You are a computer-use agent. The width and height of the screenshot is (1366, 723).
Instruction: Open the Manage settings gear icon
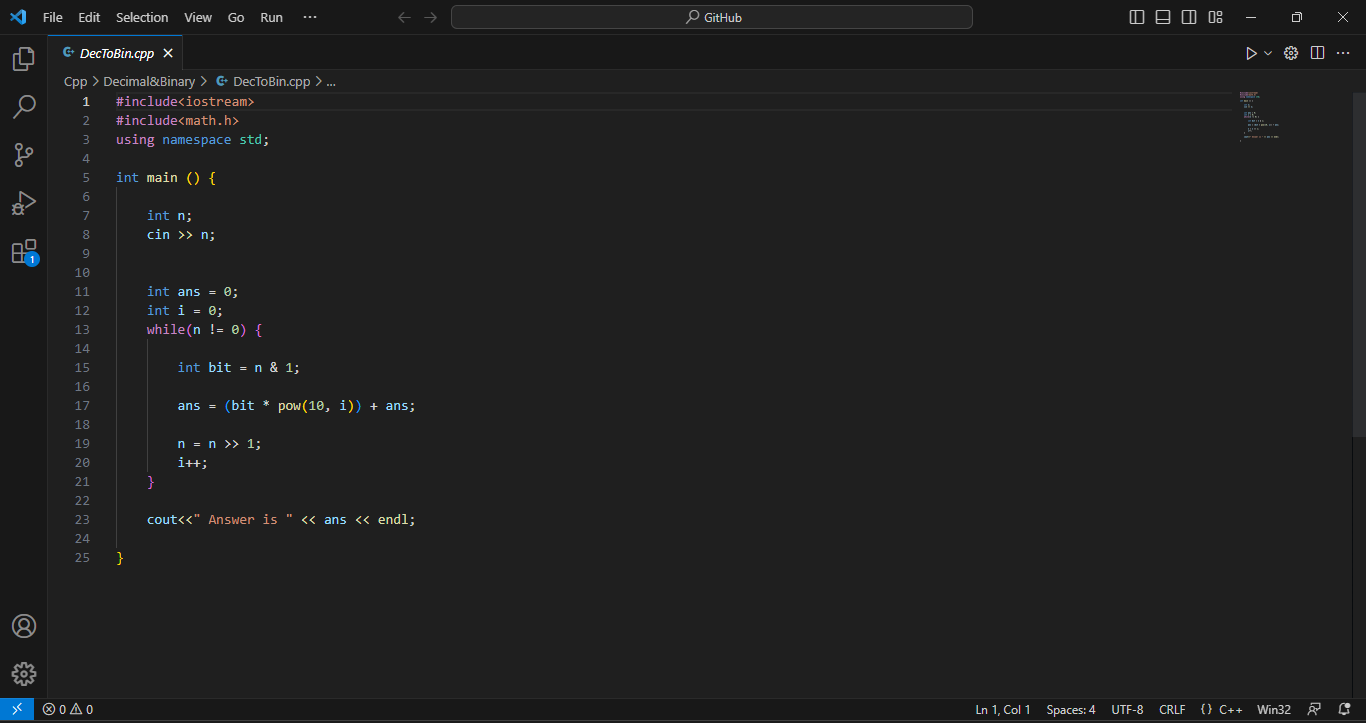point(24,673)
